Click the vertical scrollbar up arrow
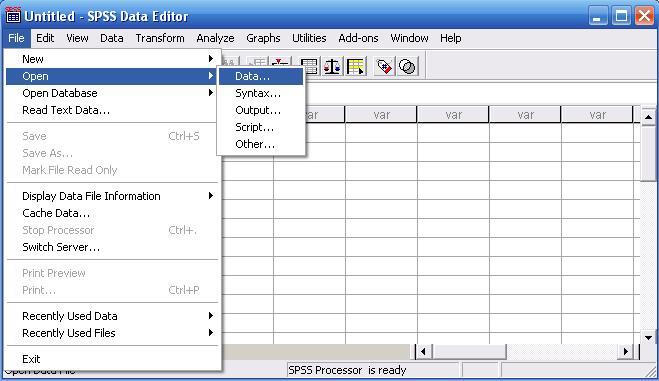The width and height of the screenshot is (659, 381). coord(648,117)
